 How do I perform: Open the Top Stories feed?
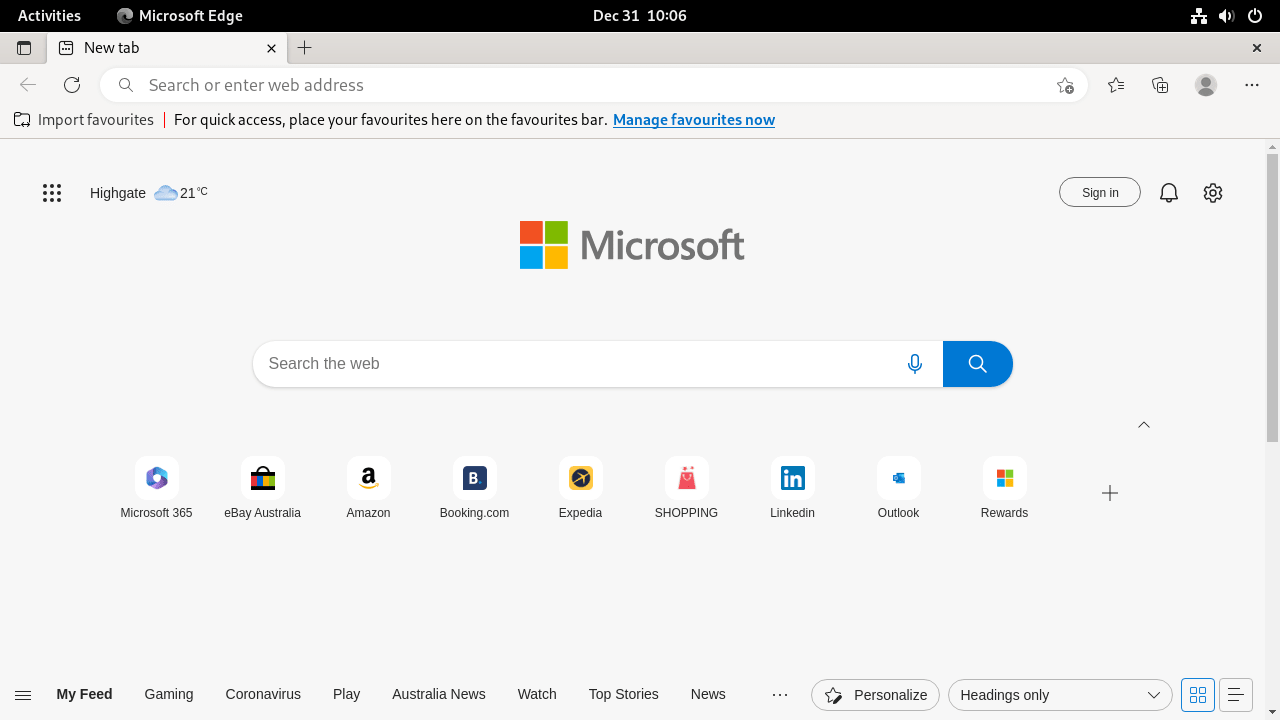pyautogui.click(x=623, y=694)
